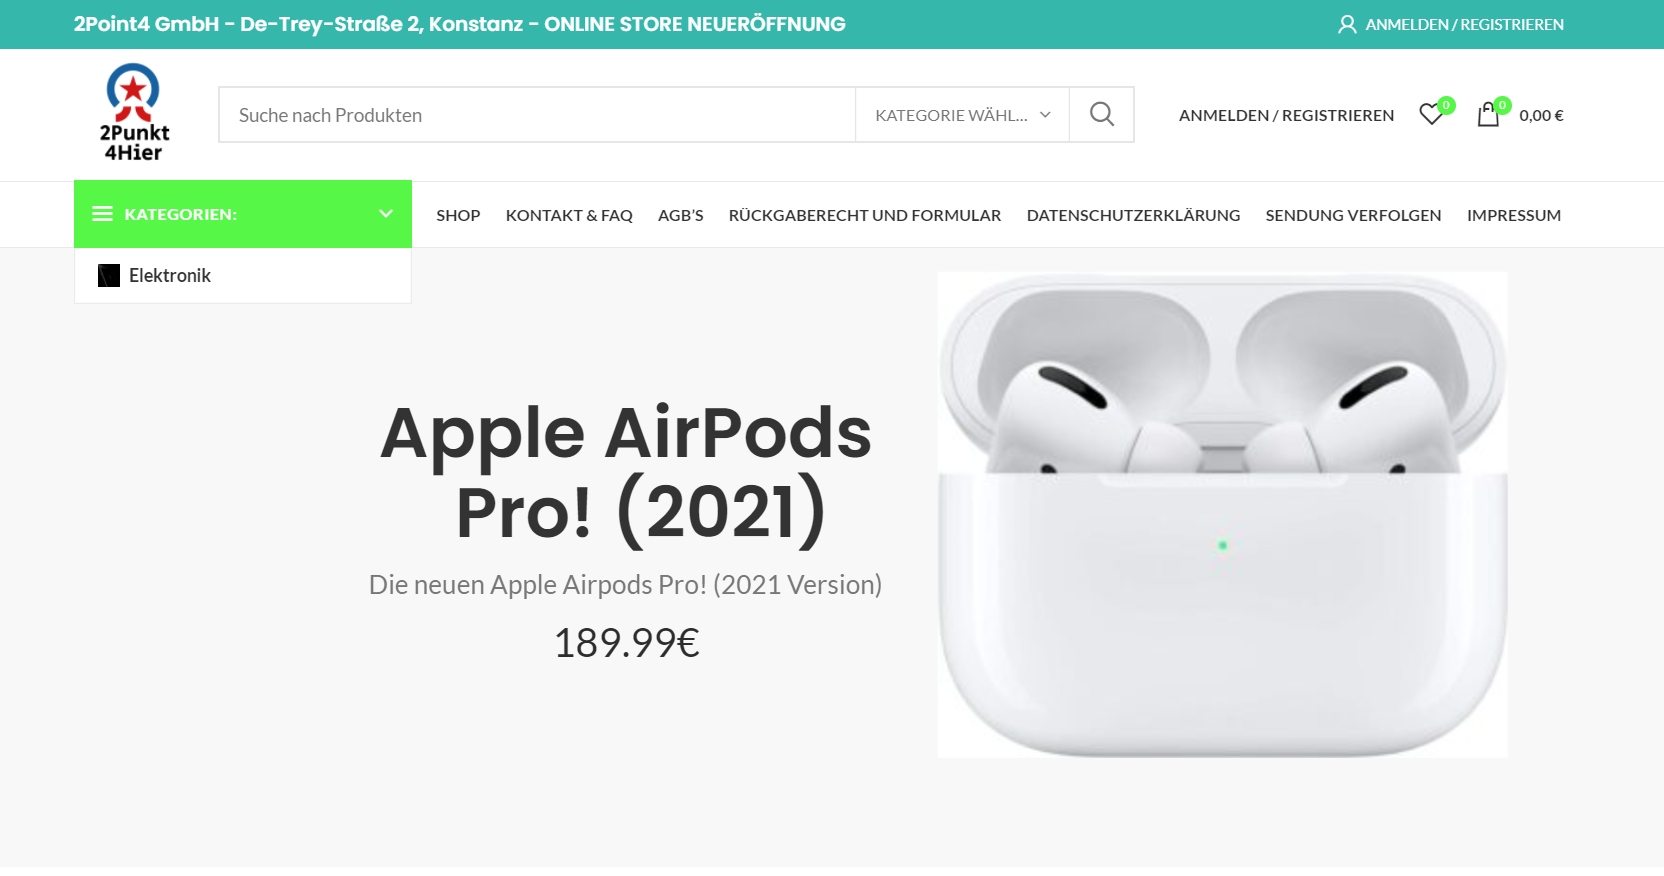Select Sendung verfolgen in navigation
The height and width of the screenshot is (876, 1664).
(1353, 215)
